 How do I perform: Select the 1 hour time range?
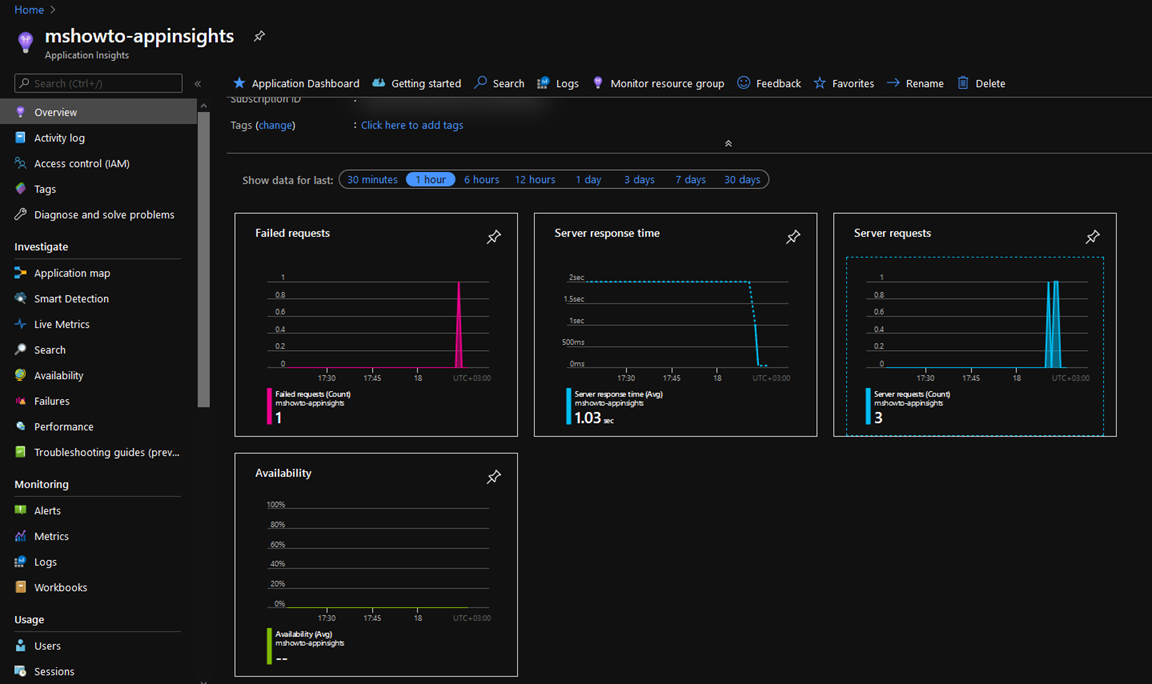coord(431,180)
